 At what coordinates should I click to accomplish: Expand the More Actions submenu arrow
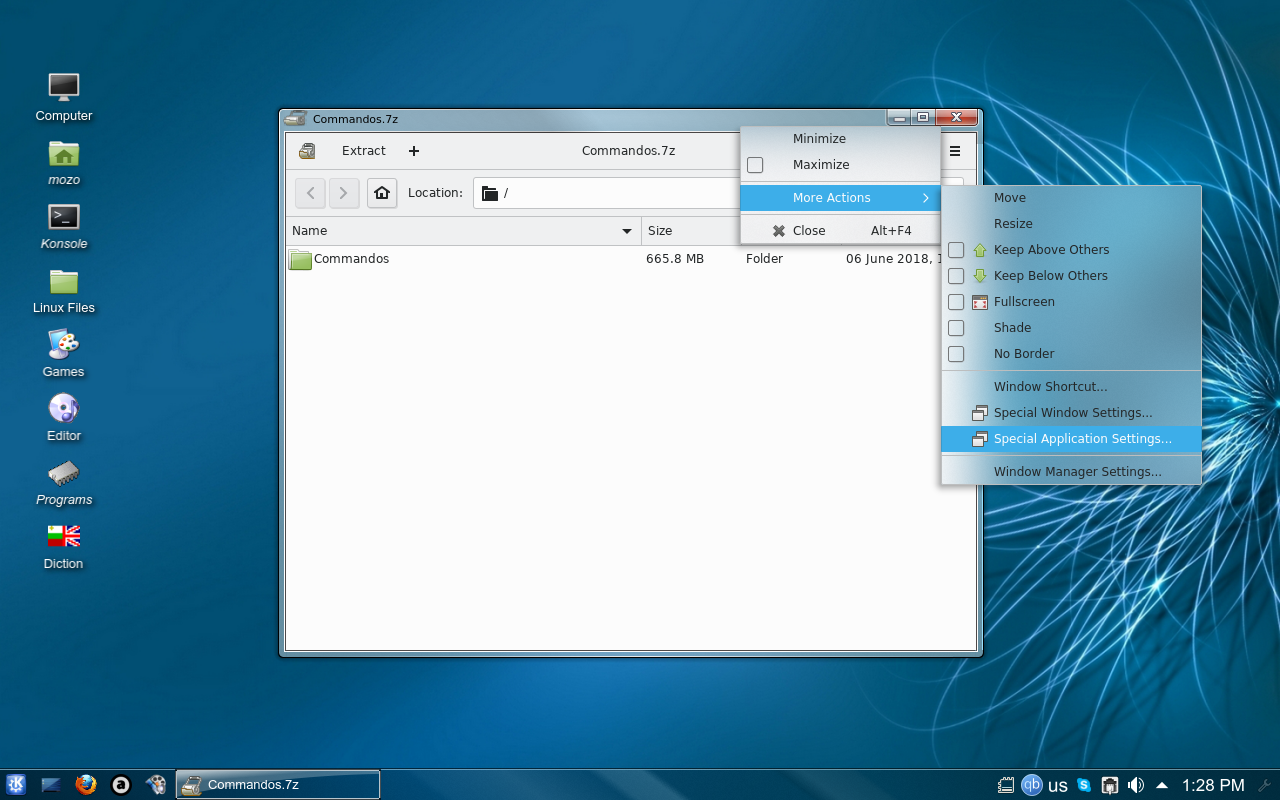point(926,198)
